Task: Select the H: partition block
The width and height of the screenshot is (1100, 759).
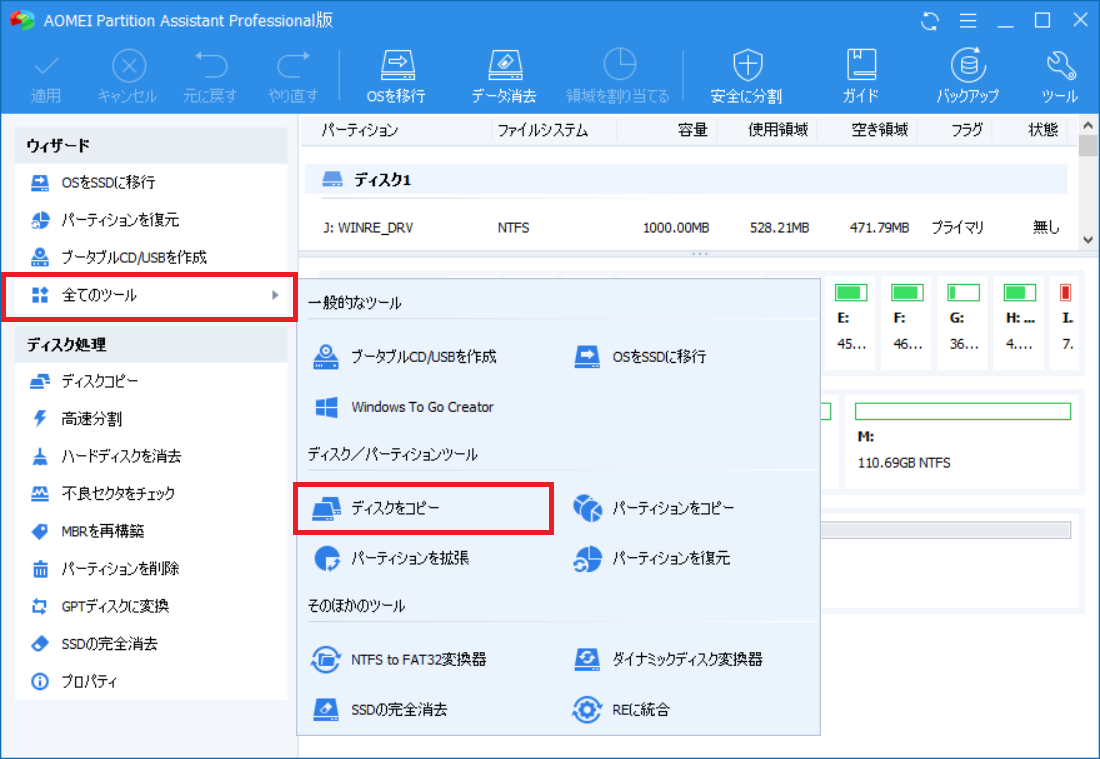Action: (x=1019, y=323)
